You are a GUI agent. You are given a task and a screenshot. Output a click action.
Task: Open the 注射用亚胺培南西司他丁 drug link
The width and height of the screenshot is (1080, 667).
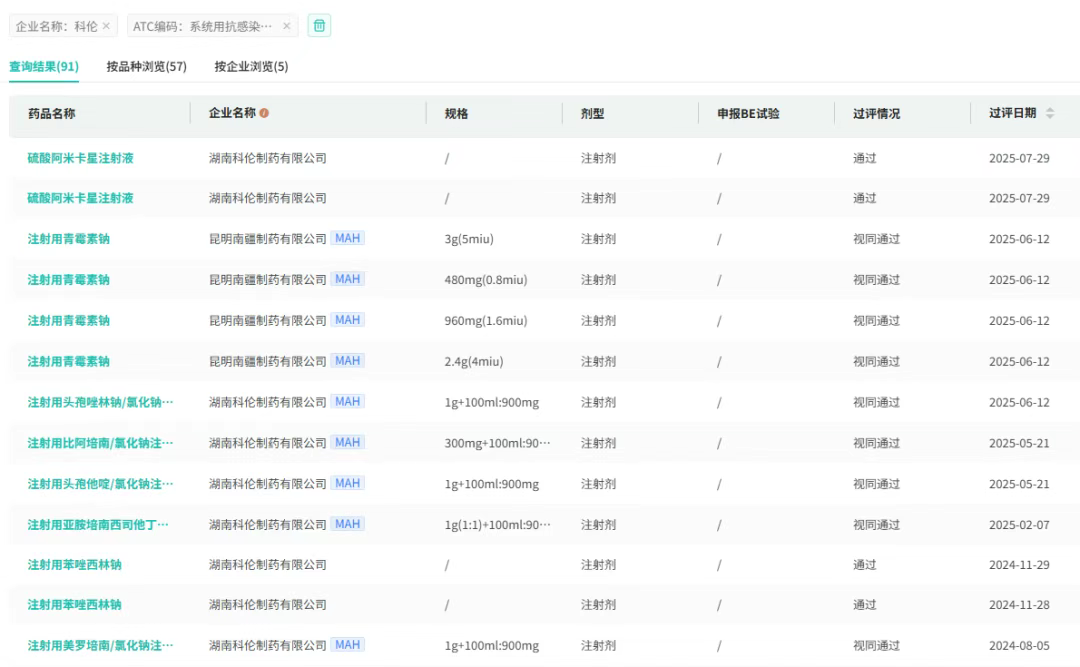[98, 525]
